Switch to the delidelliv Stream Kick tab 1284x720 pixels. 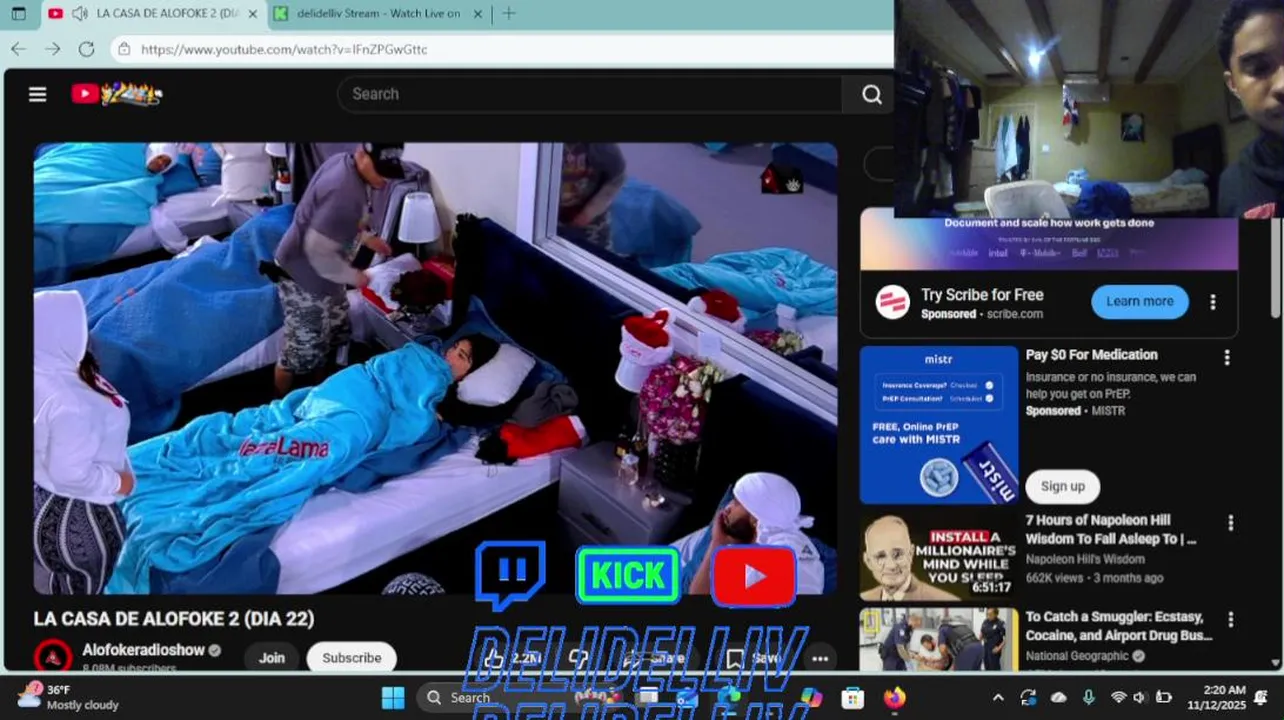point(378,14)
